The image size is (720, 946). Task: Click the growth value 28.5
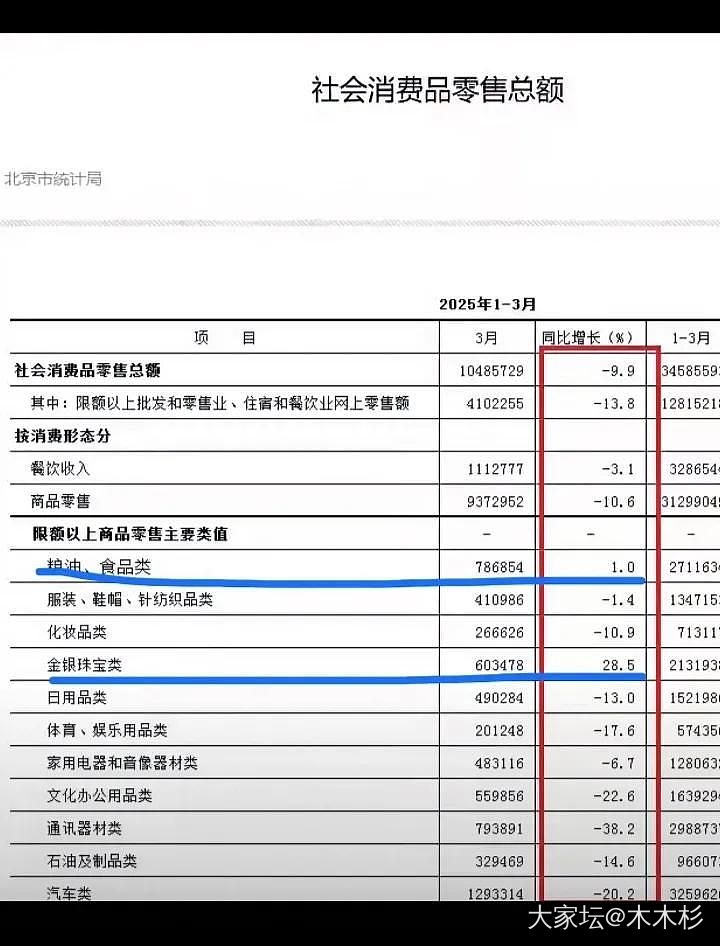coord(619,665)
